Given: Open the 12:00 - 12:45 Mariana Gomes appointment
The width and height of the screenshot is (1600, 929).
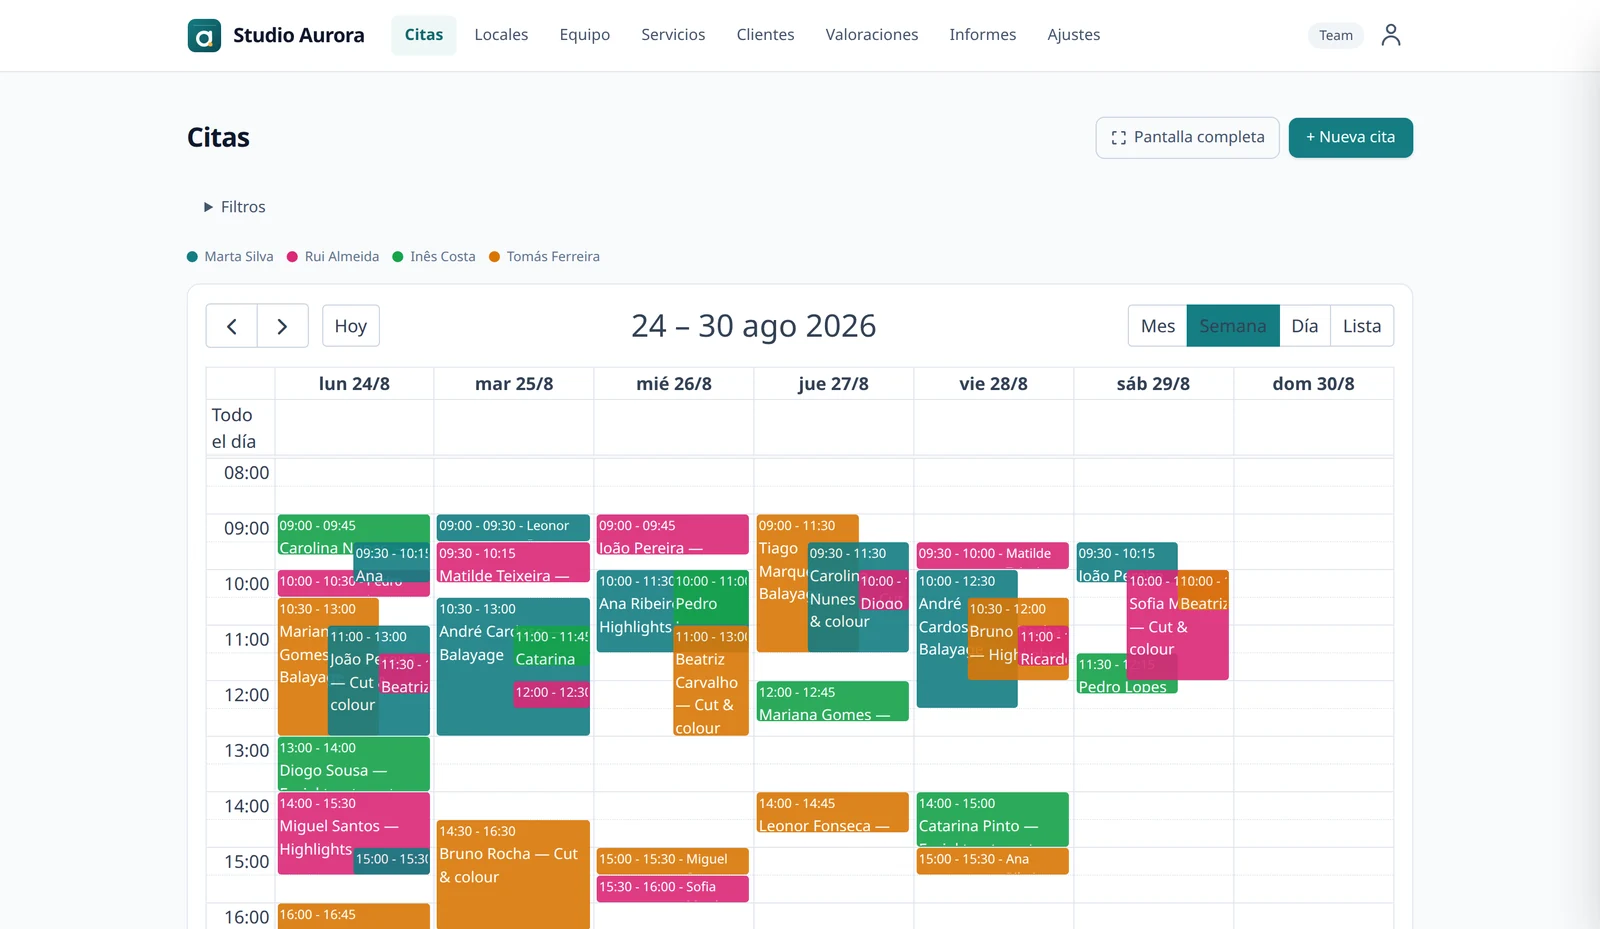Looking at the screenshot, I should click(833, 702).
